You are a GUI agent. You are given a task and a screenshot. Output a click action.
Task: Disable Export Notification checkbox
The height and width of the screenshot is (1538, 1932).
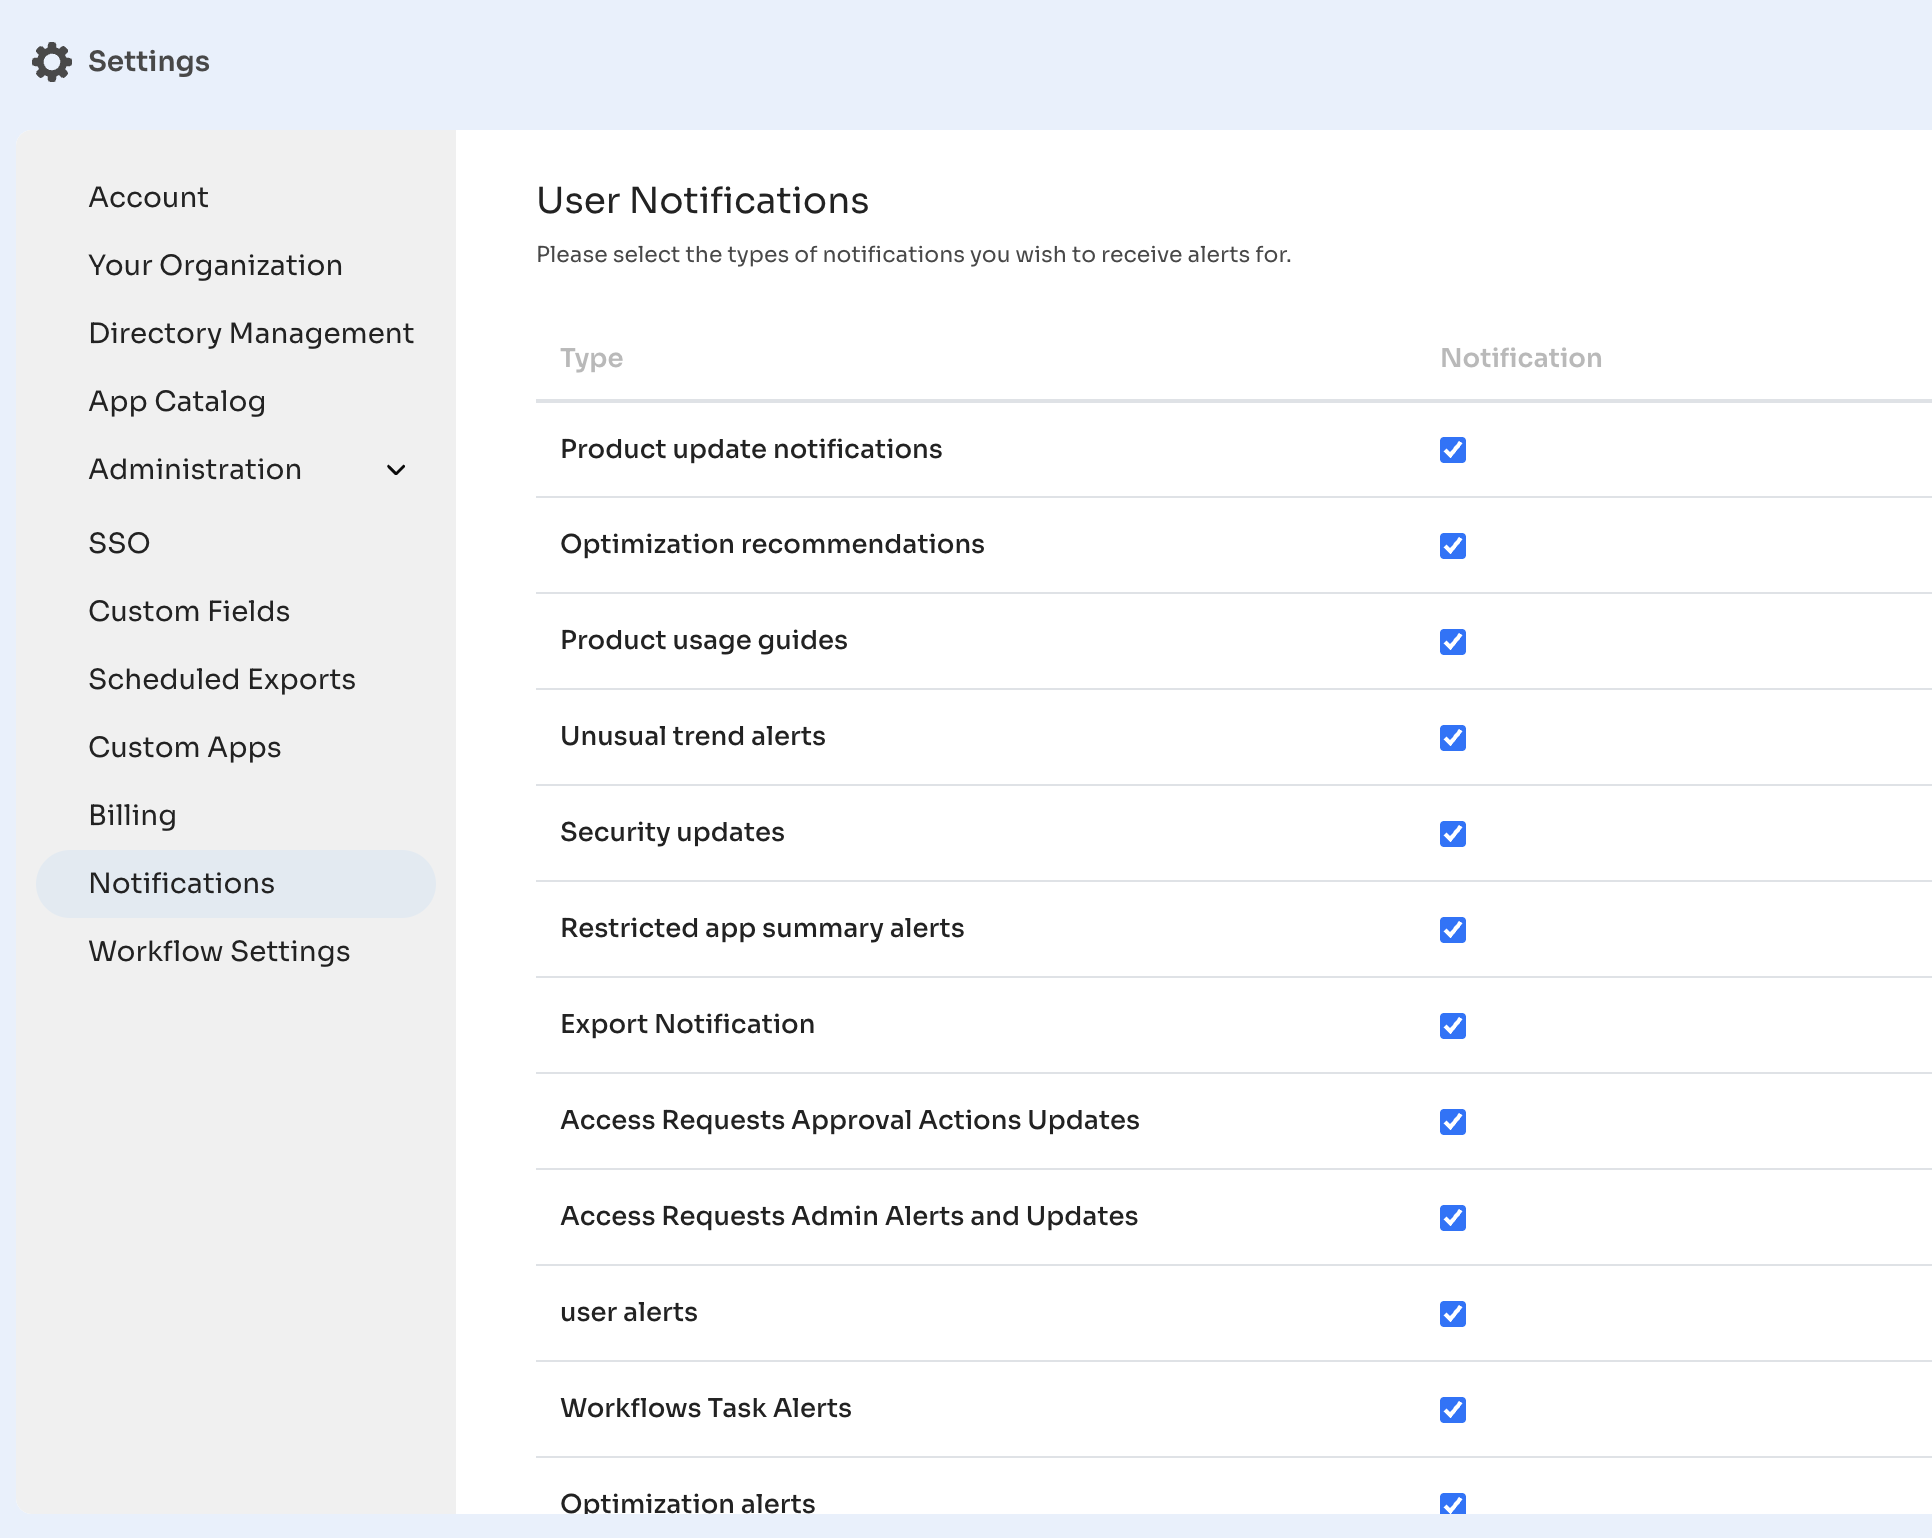1453,1026
